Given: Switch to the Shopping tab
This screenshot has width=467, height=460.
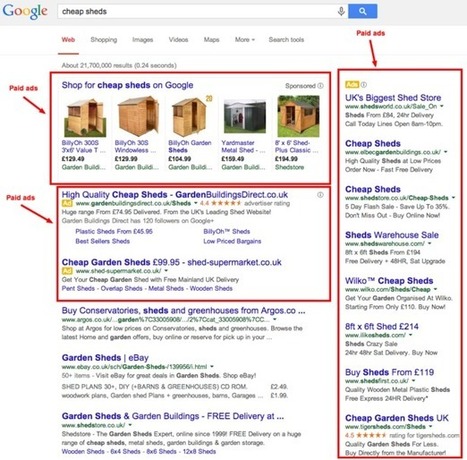Looking at the screenshot, I should tap(104, 40).
